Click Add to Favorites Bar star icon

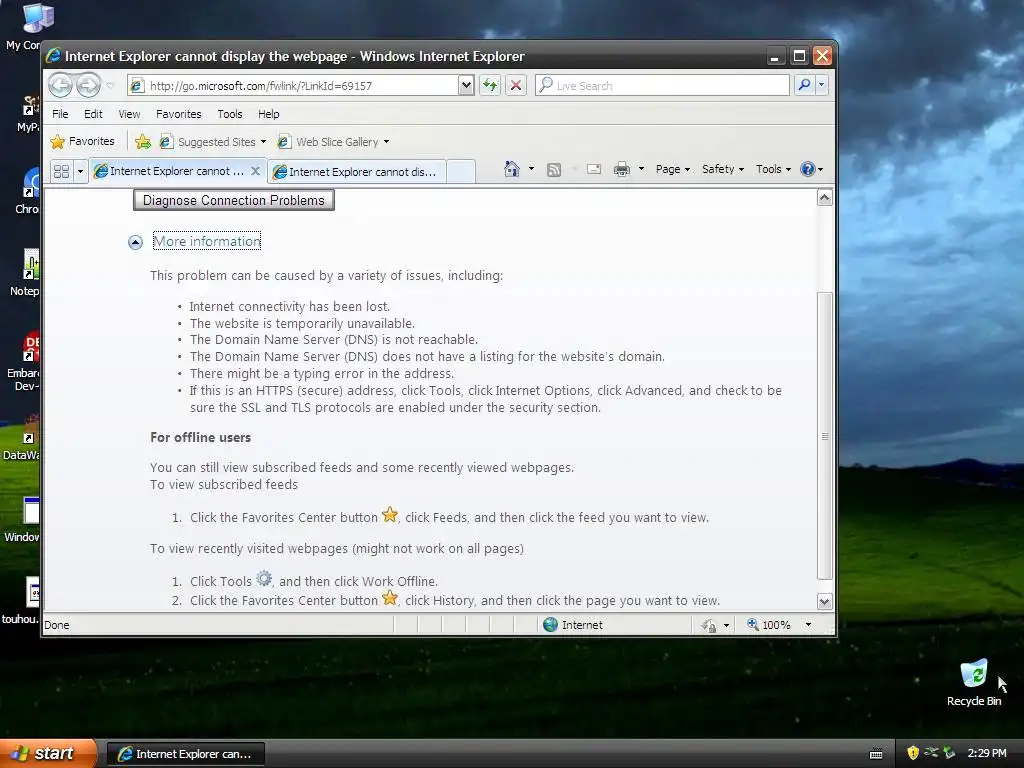point(142,142)
